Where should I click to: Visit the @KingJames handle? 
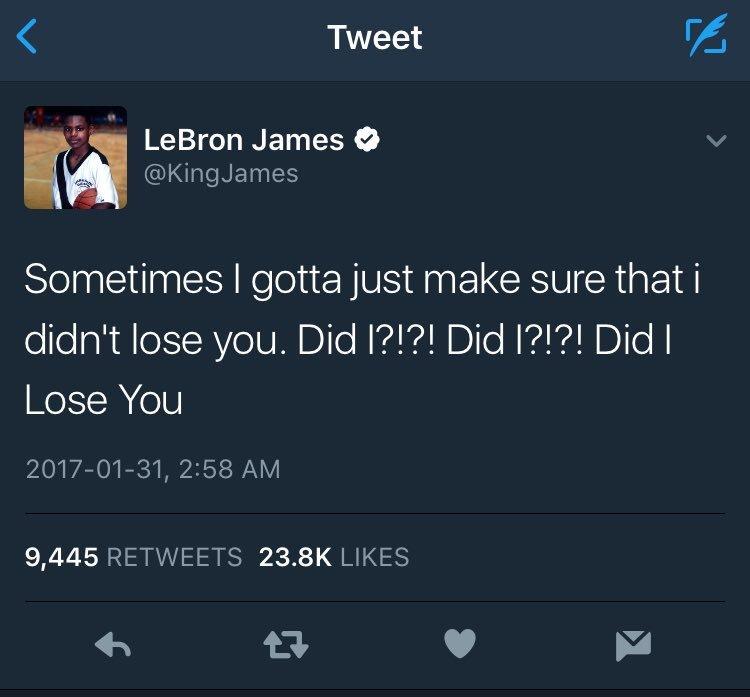click(221, 174)
